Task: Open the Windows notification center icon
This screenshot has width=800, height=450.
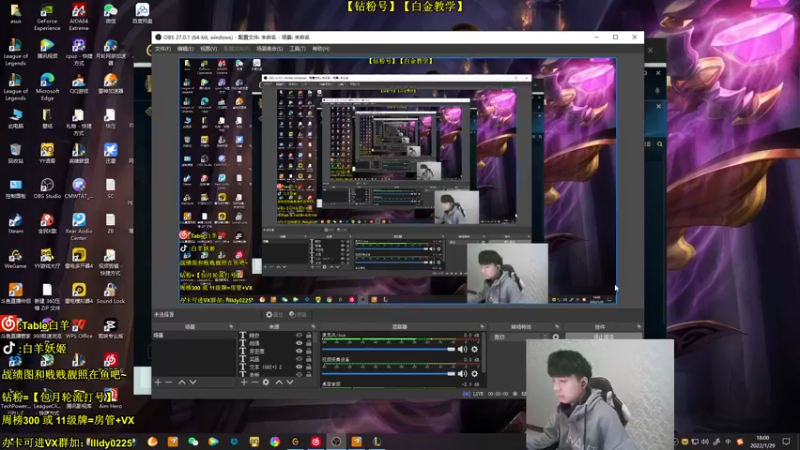Action: (786, 441)
